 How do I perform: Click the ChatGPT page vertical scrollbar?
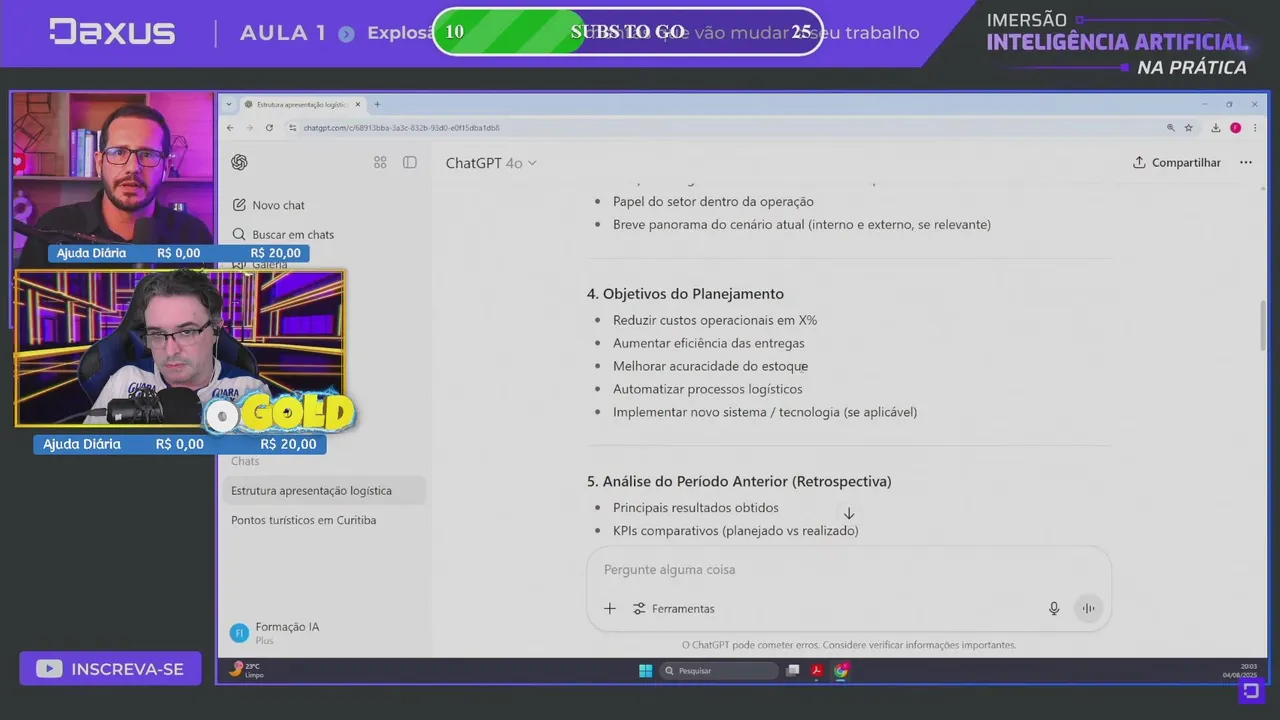coord(1264,324)
